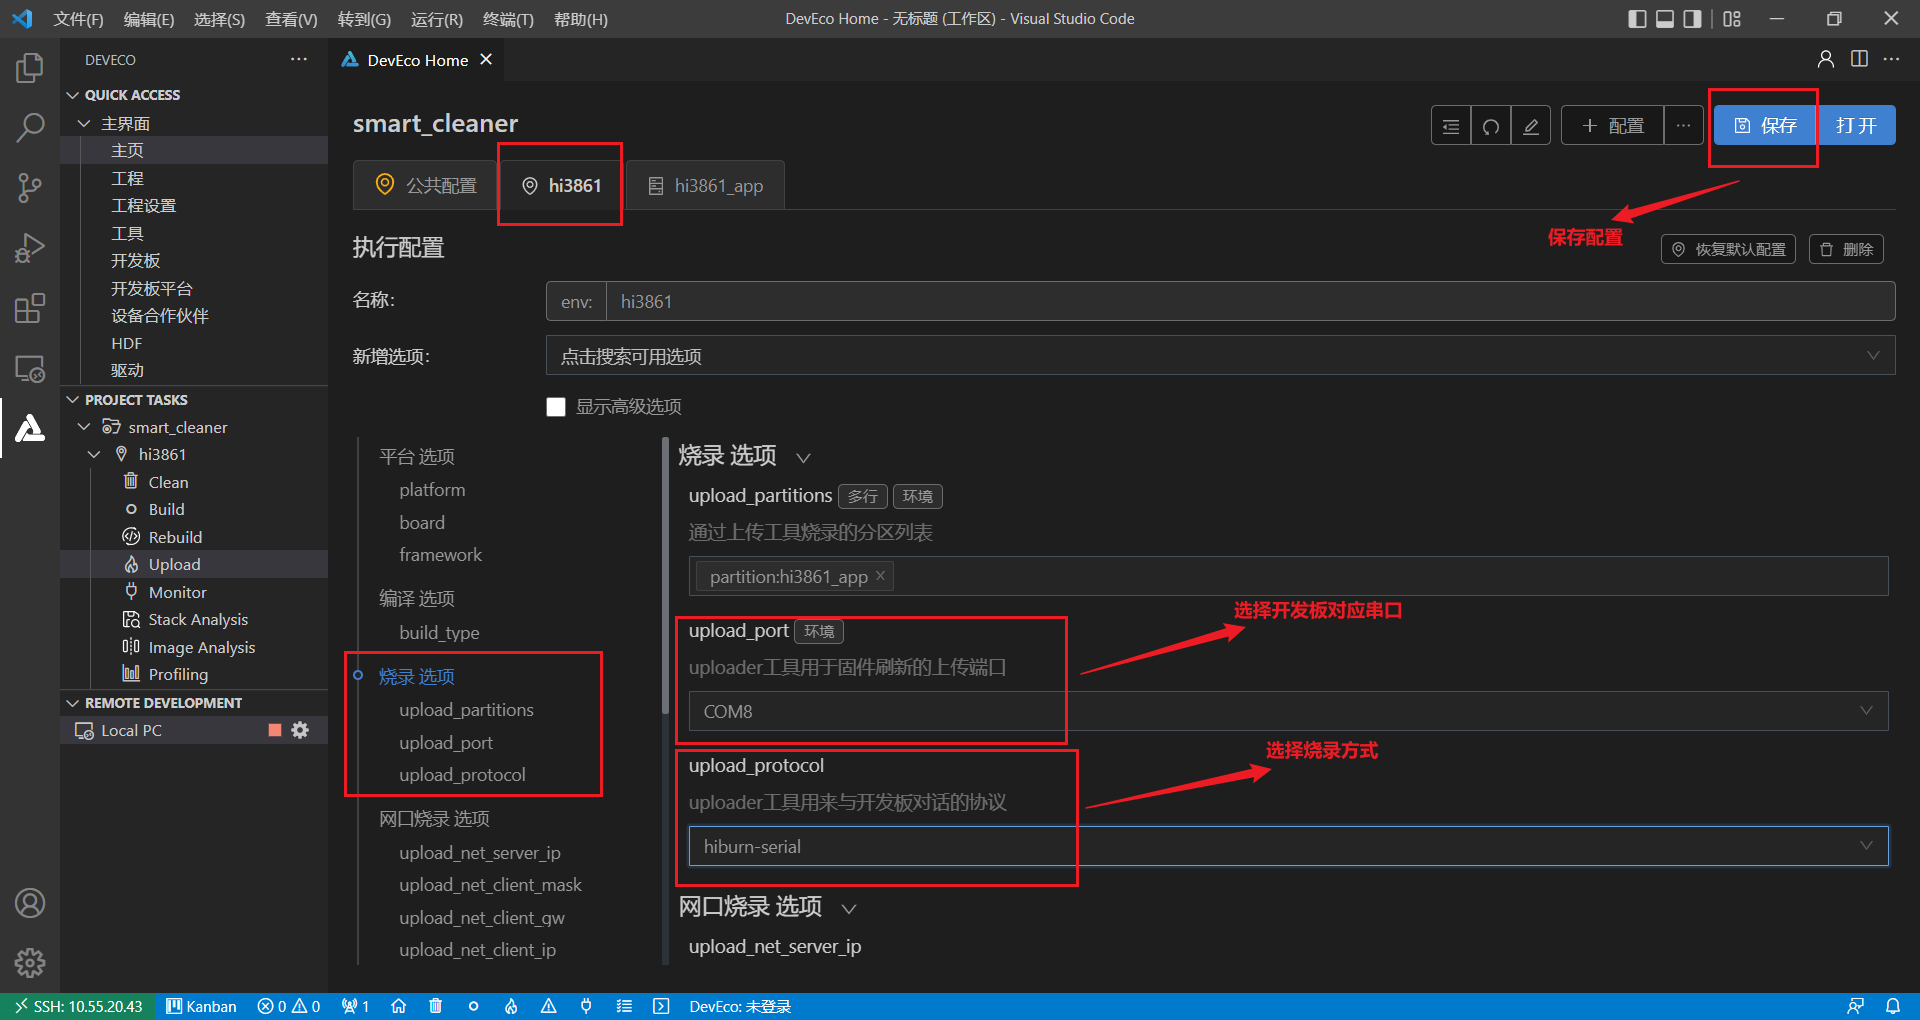Click the 删除 delete button
This screenshot has height=1020, width=1920.
(1847, 249)
